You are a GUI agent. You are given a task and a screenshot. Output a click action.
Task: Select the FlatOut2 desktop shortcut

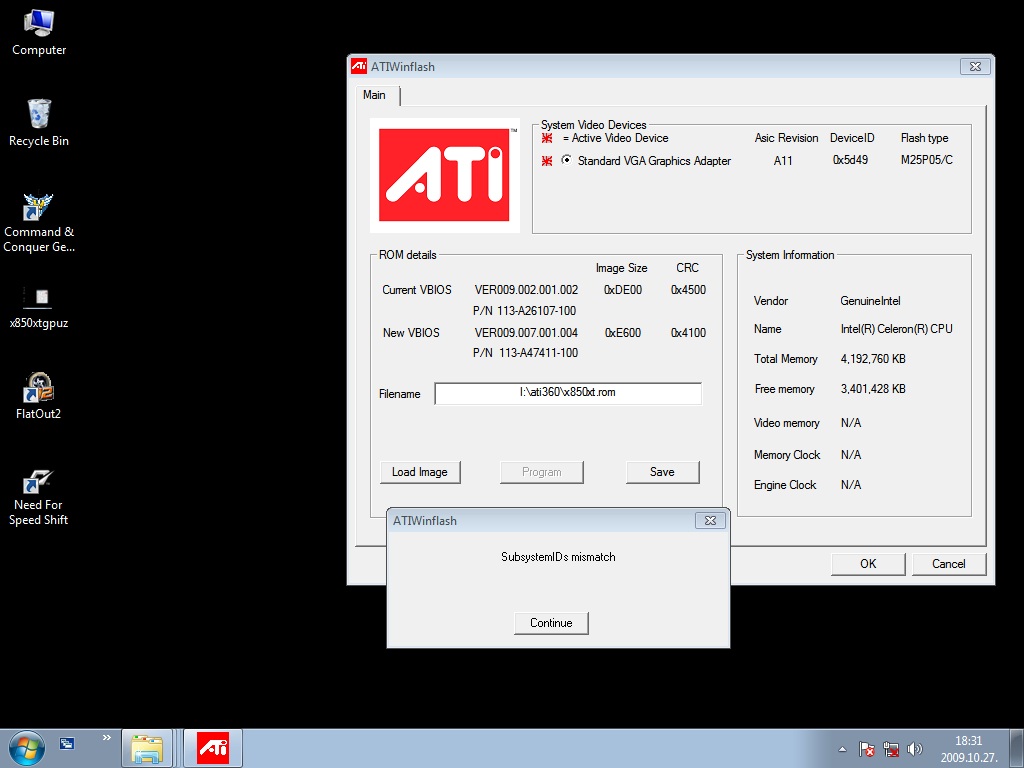pyautogui.click(x=39, y=396)
